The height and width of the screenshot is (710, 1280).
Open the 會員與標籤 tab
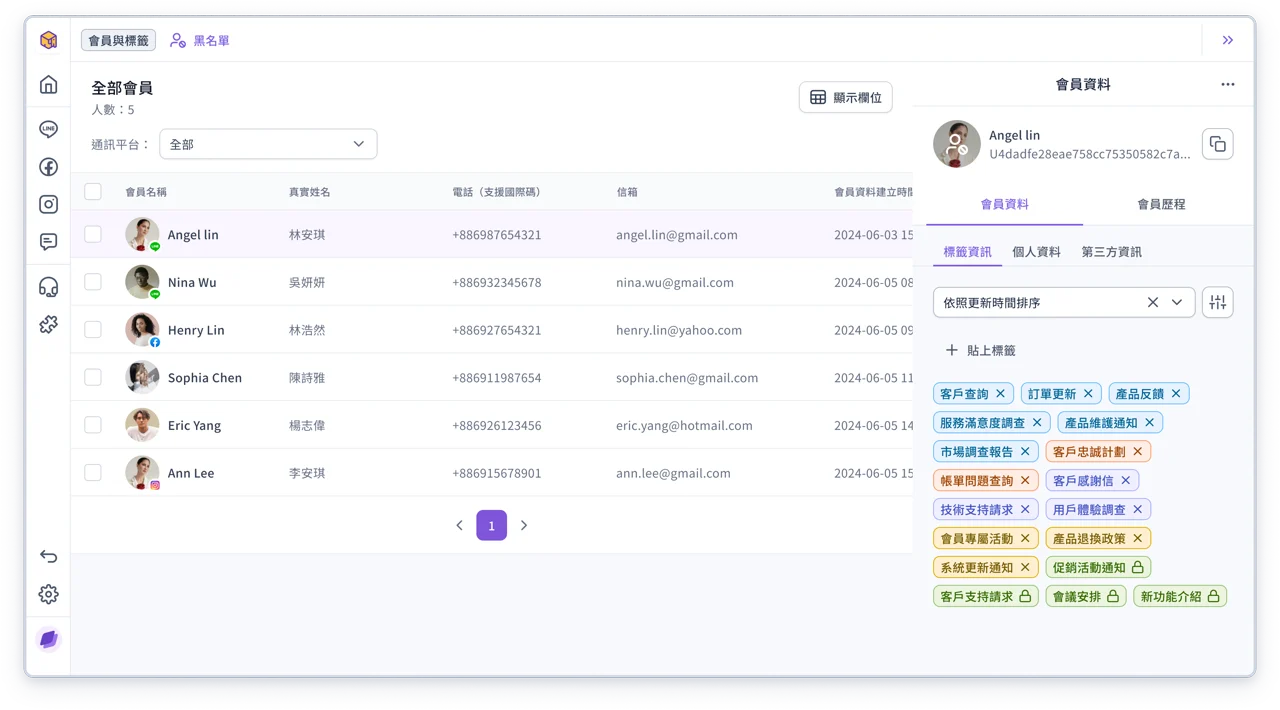118,40
